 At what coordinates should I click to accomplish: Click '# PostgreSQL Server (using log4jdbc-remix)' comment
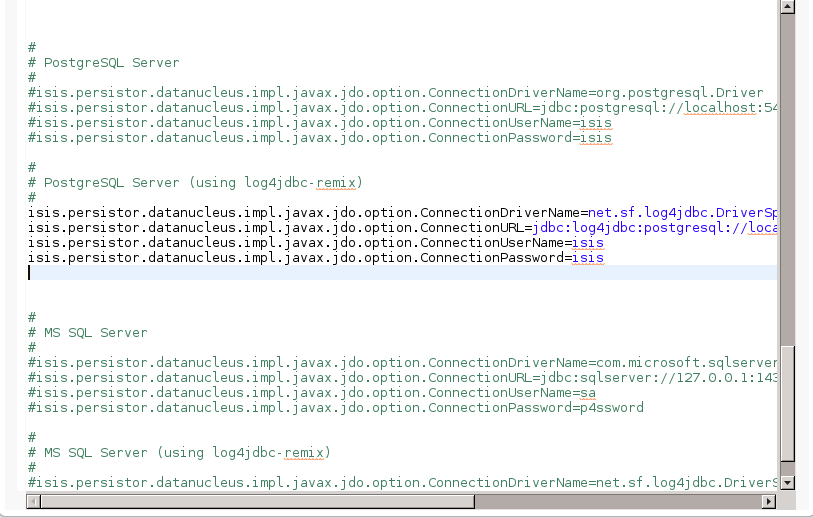click(x=195, y=183)
